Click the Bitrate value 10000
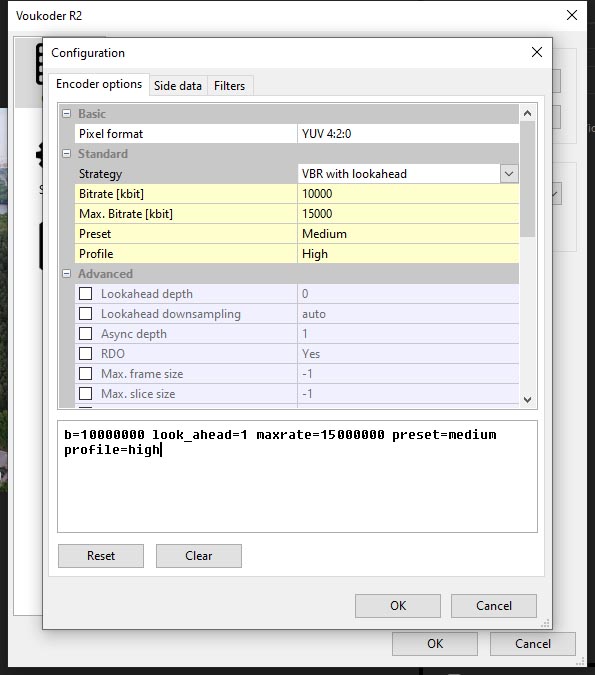The height and width of the screenshot is (675, 595). tap(408, 194)
